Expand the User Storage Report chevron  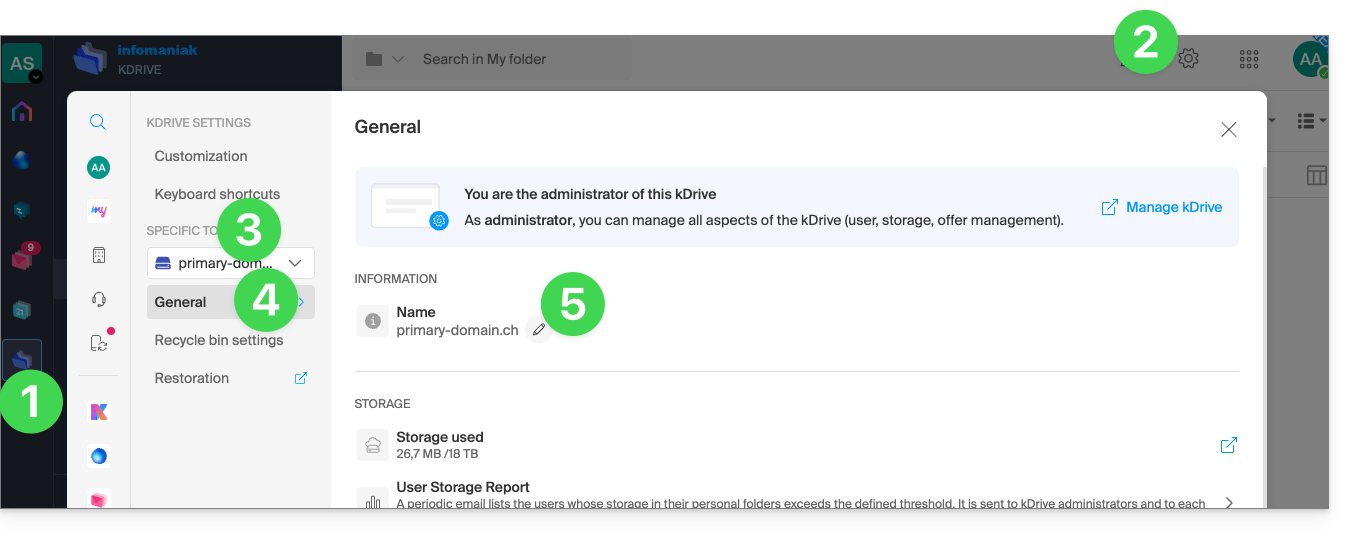pyautogui.click(x=1229, y=502)
